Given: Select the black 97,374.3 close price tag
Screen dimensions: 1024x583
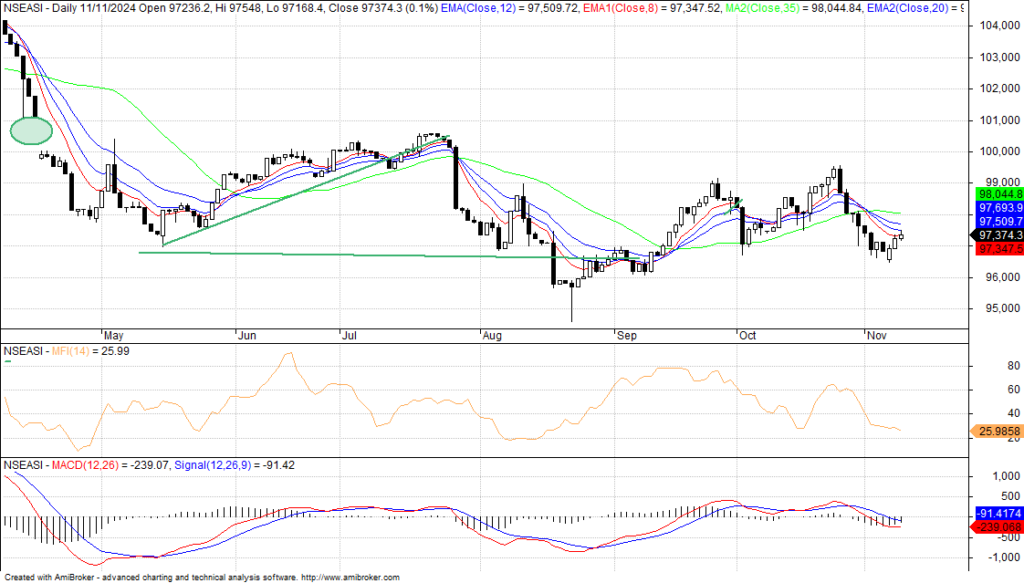Looking at the screenshot, I should pyautogui.click(x=997, y=236).
